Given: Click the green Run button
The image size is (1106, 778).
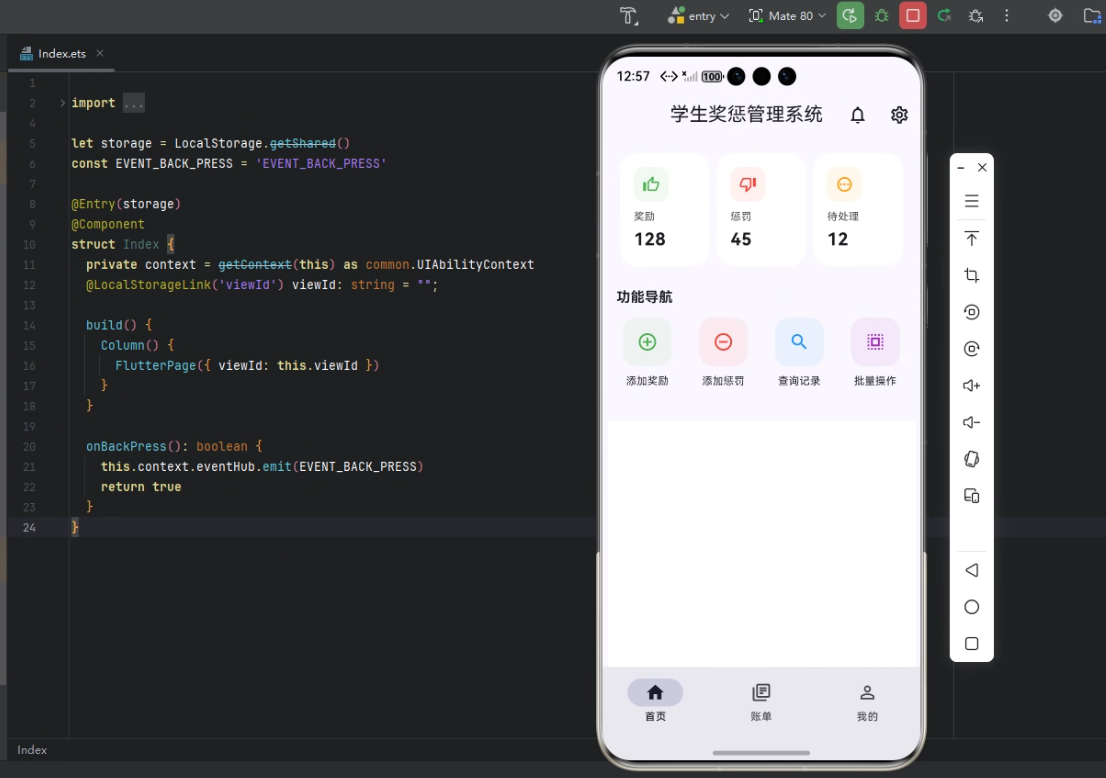Looking at the screenshot, I should click(x=850, y=16).
